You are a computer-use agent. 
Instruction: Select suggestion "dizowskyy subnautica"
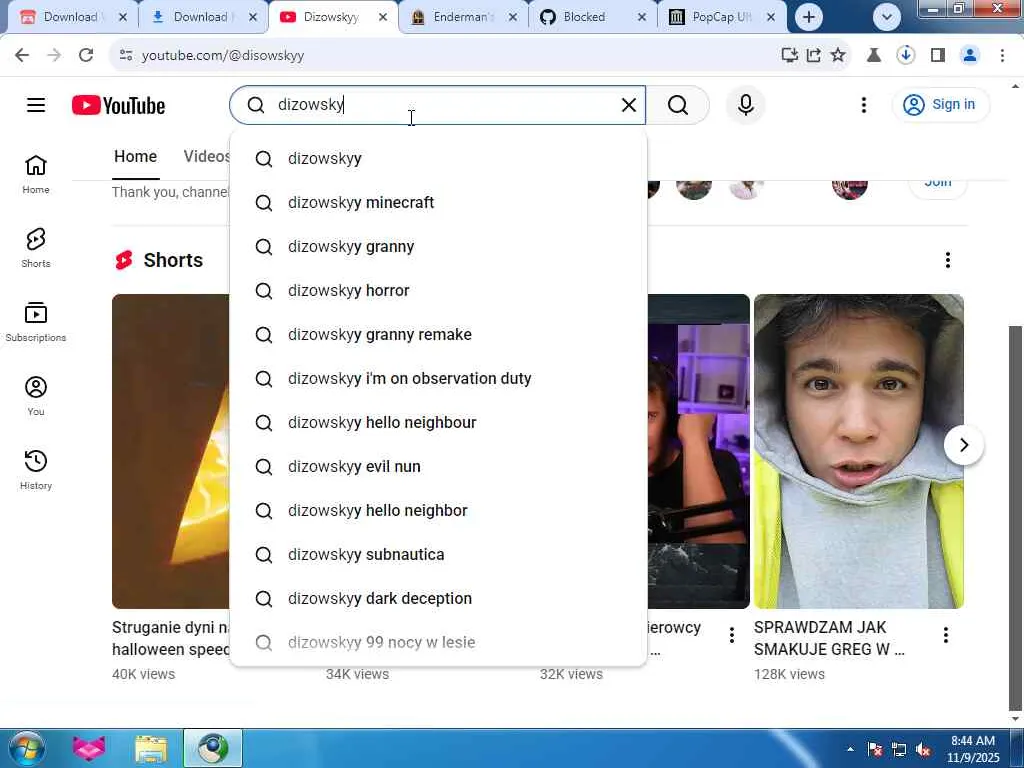tap(438, 554)
